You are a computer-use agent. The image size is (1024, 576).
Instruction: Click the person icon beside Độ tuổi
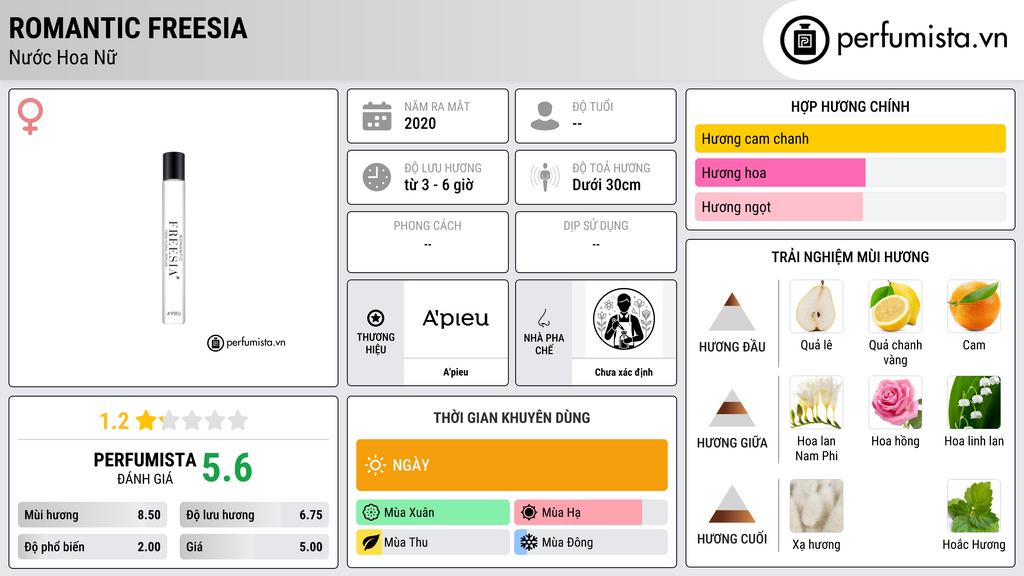point(545,116)
